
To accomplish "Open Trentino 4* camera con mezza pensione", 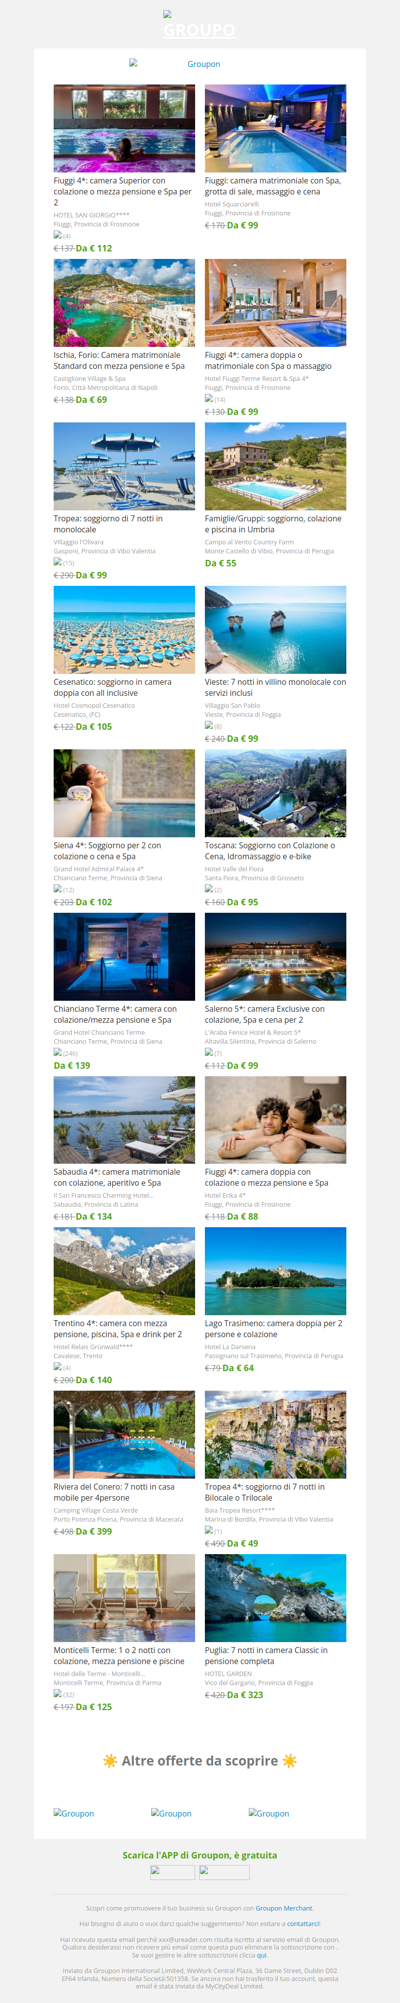I will tap(117, 1328).
